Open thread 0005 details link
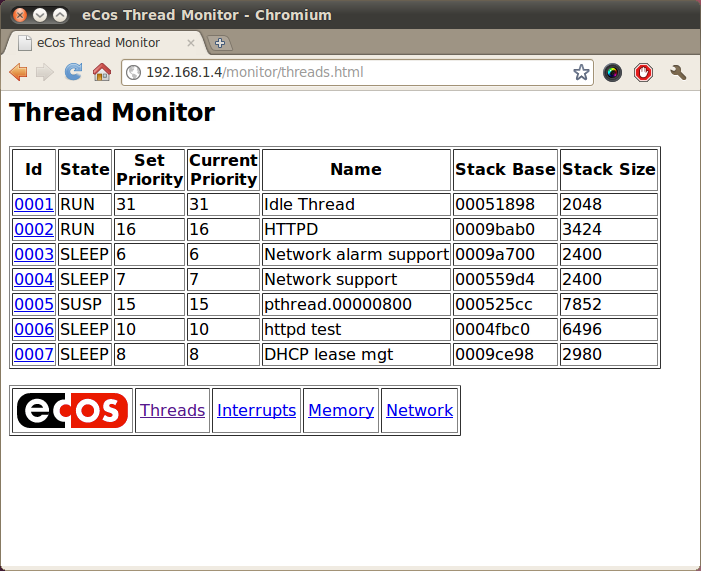This screenshot has height=571, width=701. (x=34, y=305)
